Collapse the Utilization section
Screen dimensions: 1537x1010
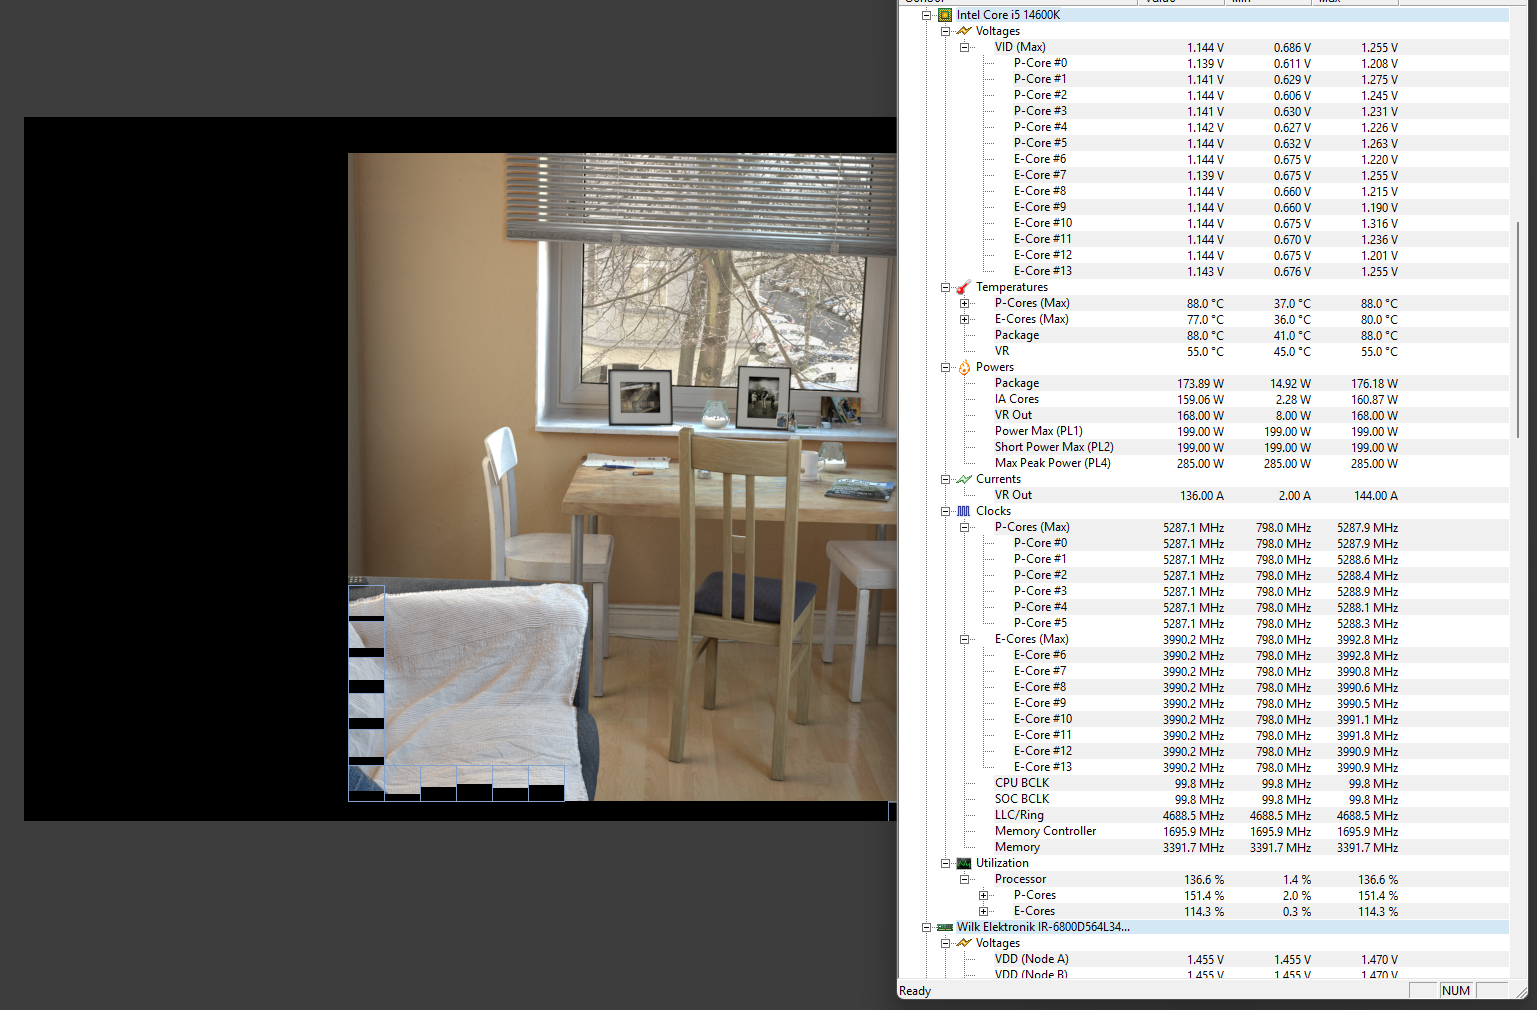[x=946, y=863]
